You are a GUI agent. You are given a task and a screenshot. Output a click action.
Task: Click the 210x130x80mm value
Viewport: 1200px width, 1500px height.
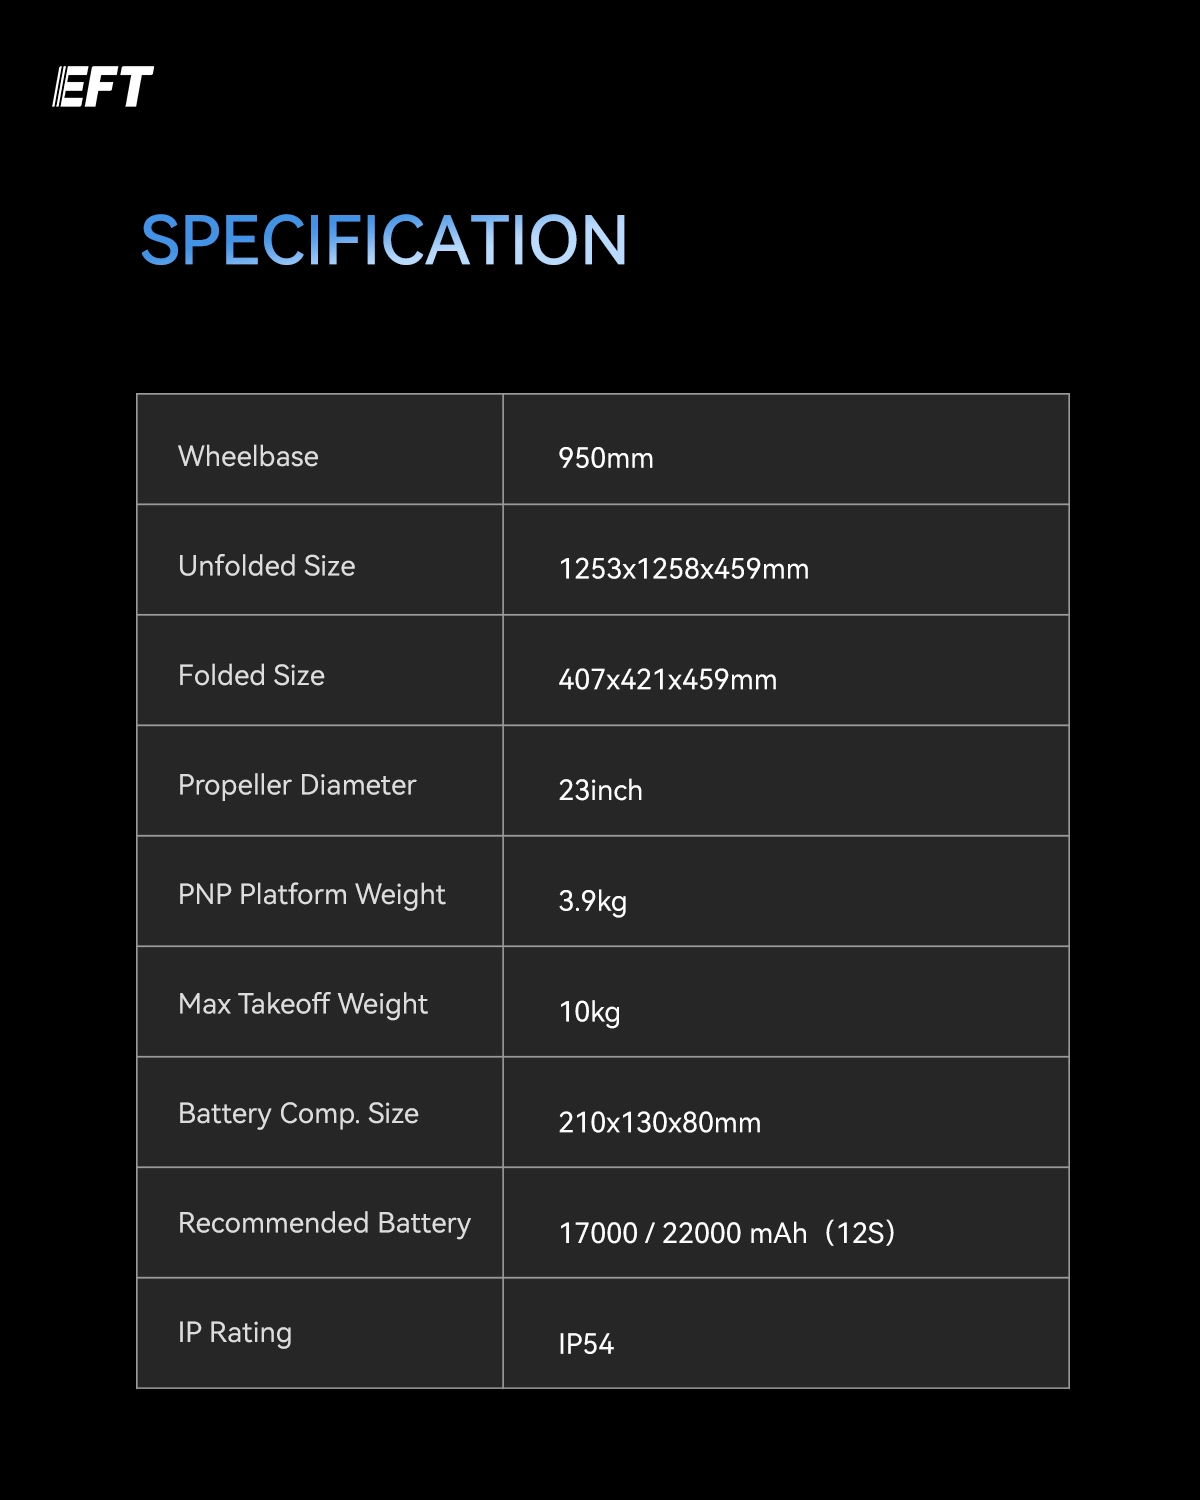pyautogui.click(x=659, y=1123)
